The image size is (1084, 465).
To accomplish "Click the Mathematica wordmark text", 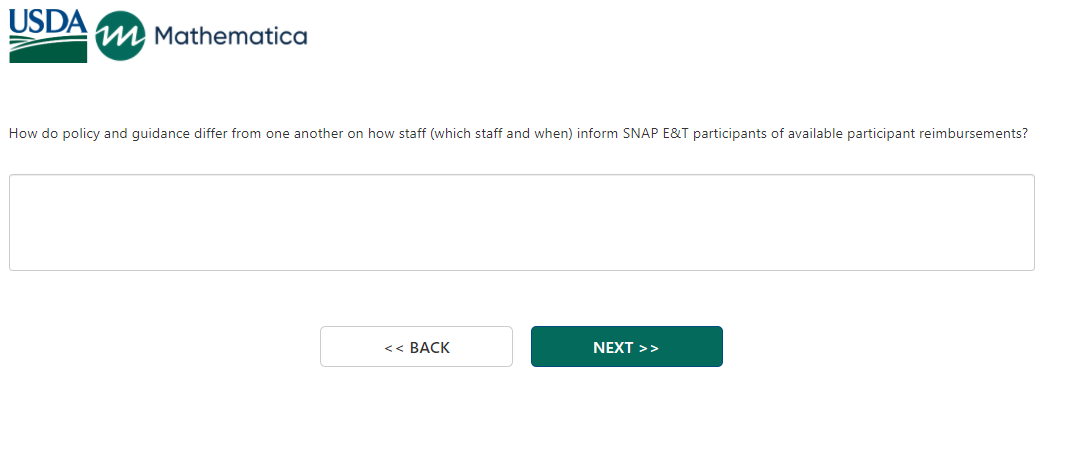I will (231, 37).
